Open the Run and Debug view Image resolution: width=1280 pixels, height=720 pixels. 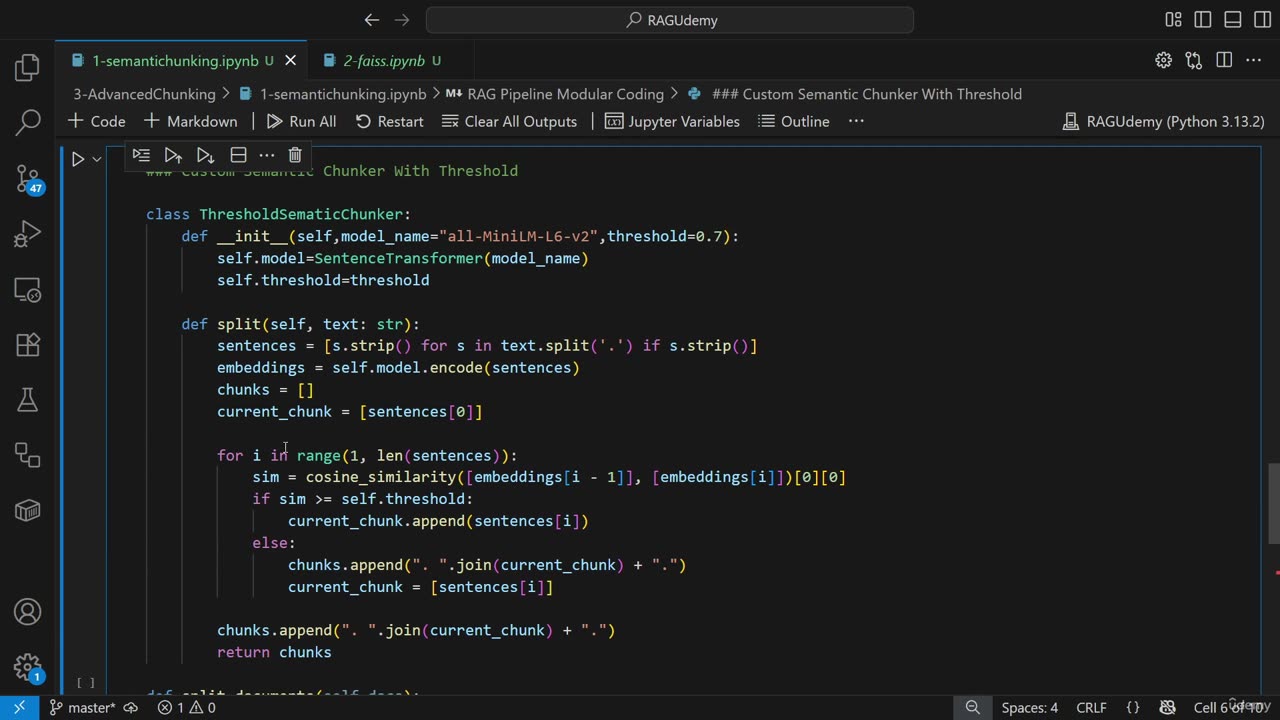click(x=27, y=235)
